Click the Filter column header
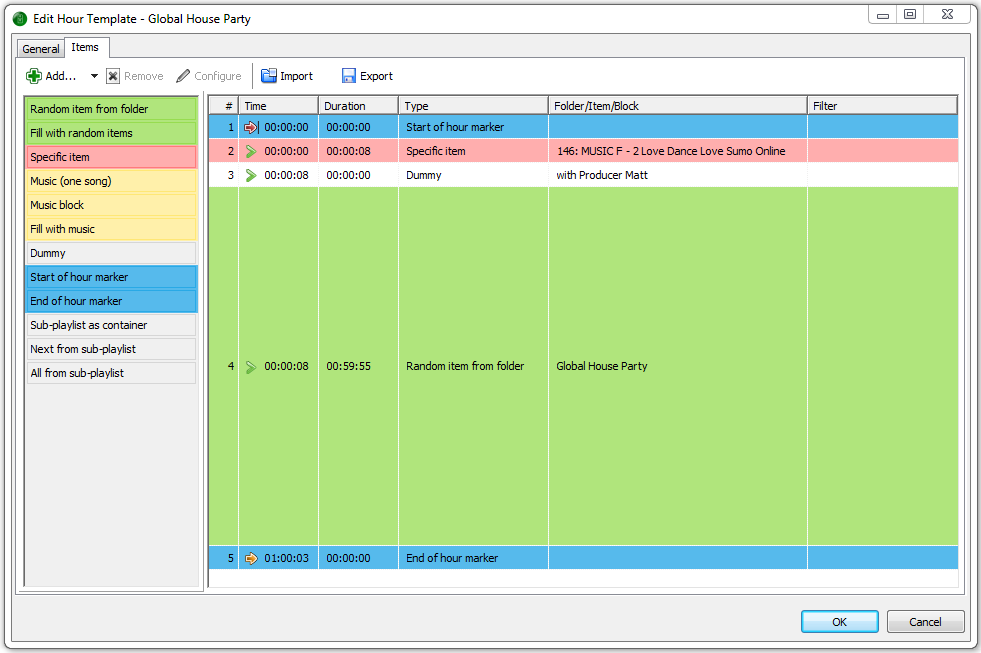 (882, 106)
